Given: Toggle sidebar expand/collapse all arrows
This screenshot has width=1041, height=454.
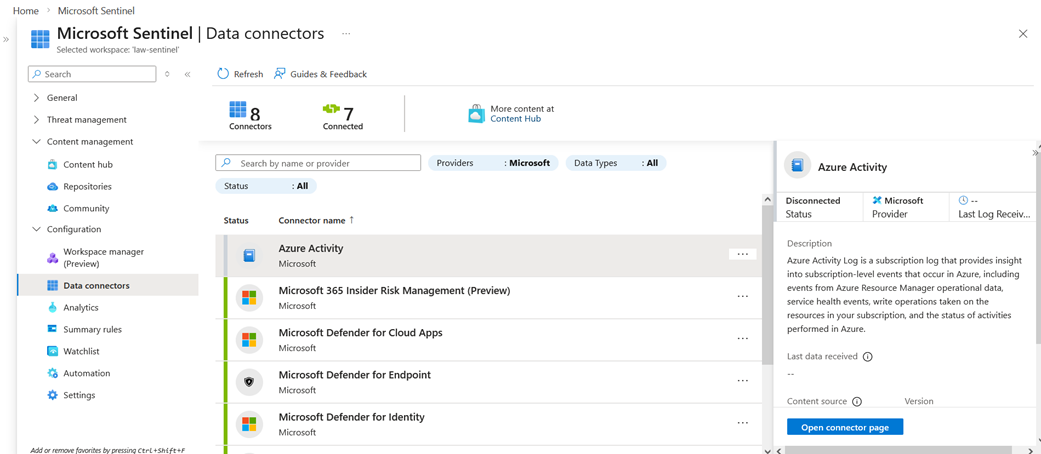Looking at the screenshot, I should pyautogui.click(x=167, y=74).
